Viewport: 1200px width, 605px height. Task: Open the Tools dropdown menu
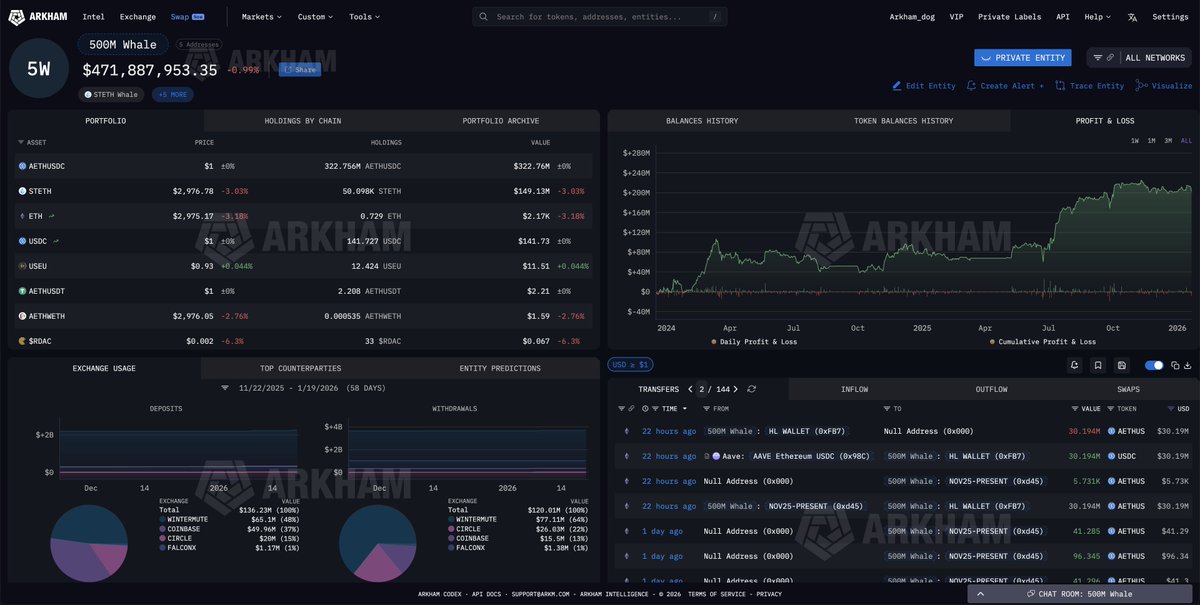(x=364, y=17)
